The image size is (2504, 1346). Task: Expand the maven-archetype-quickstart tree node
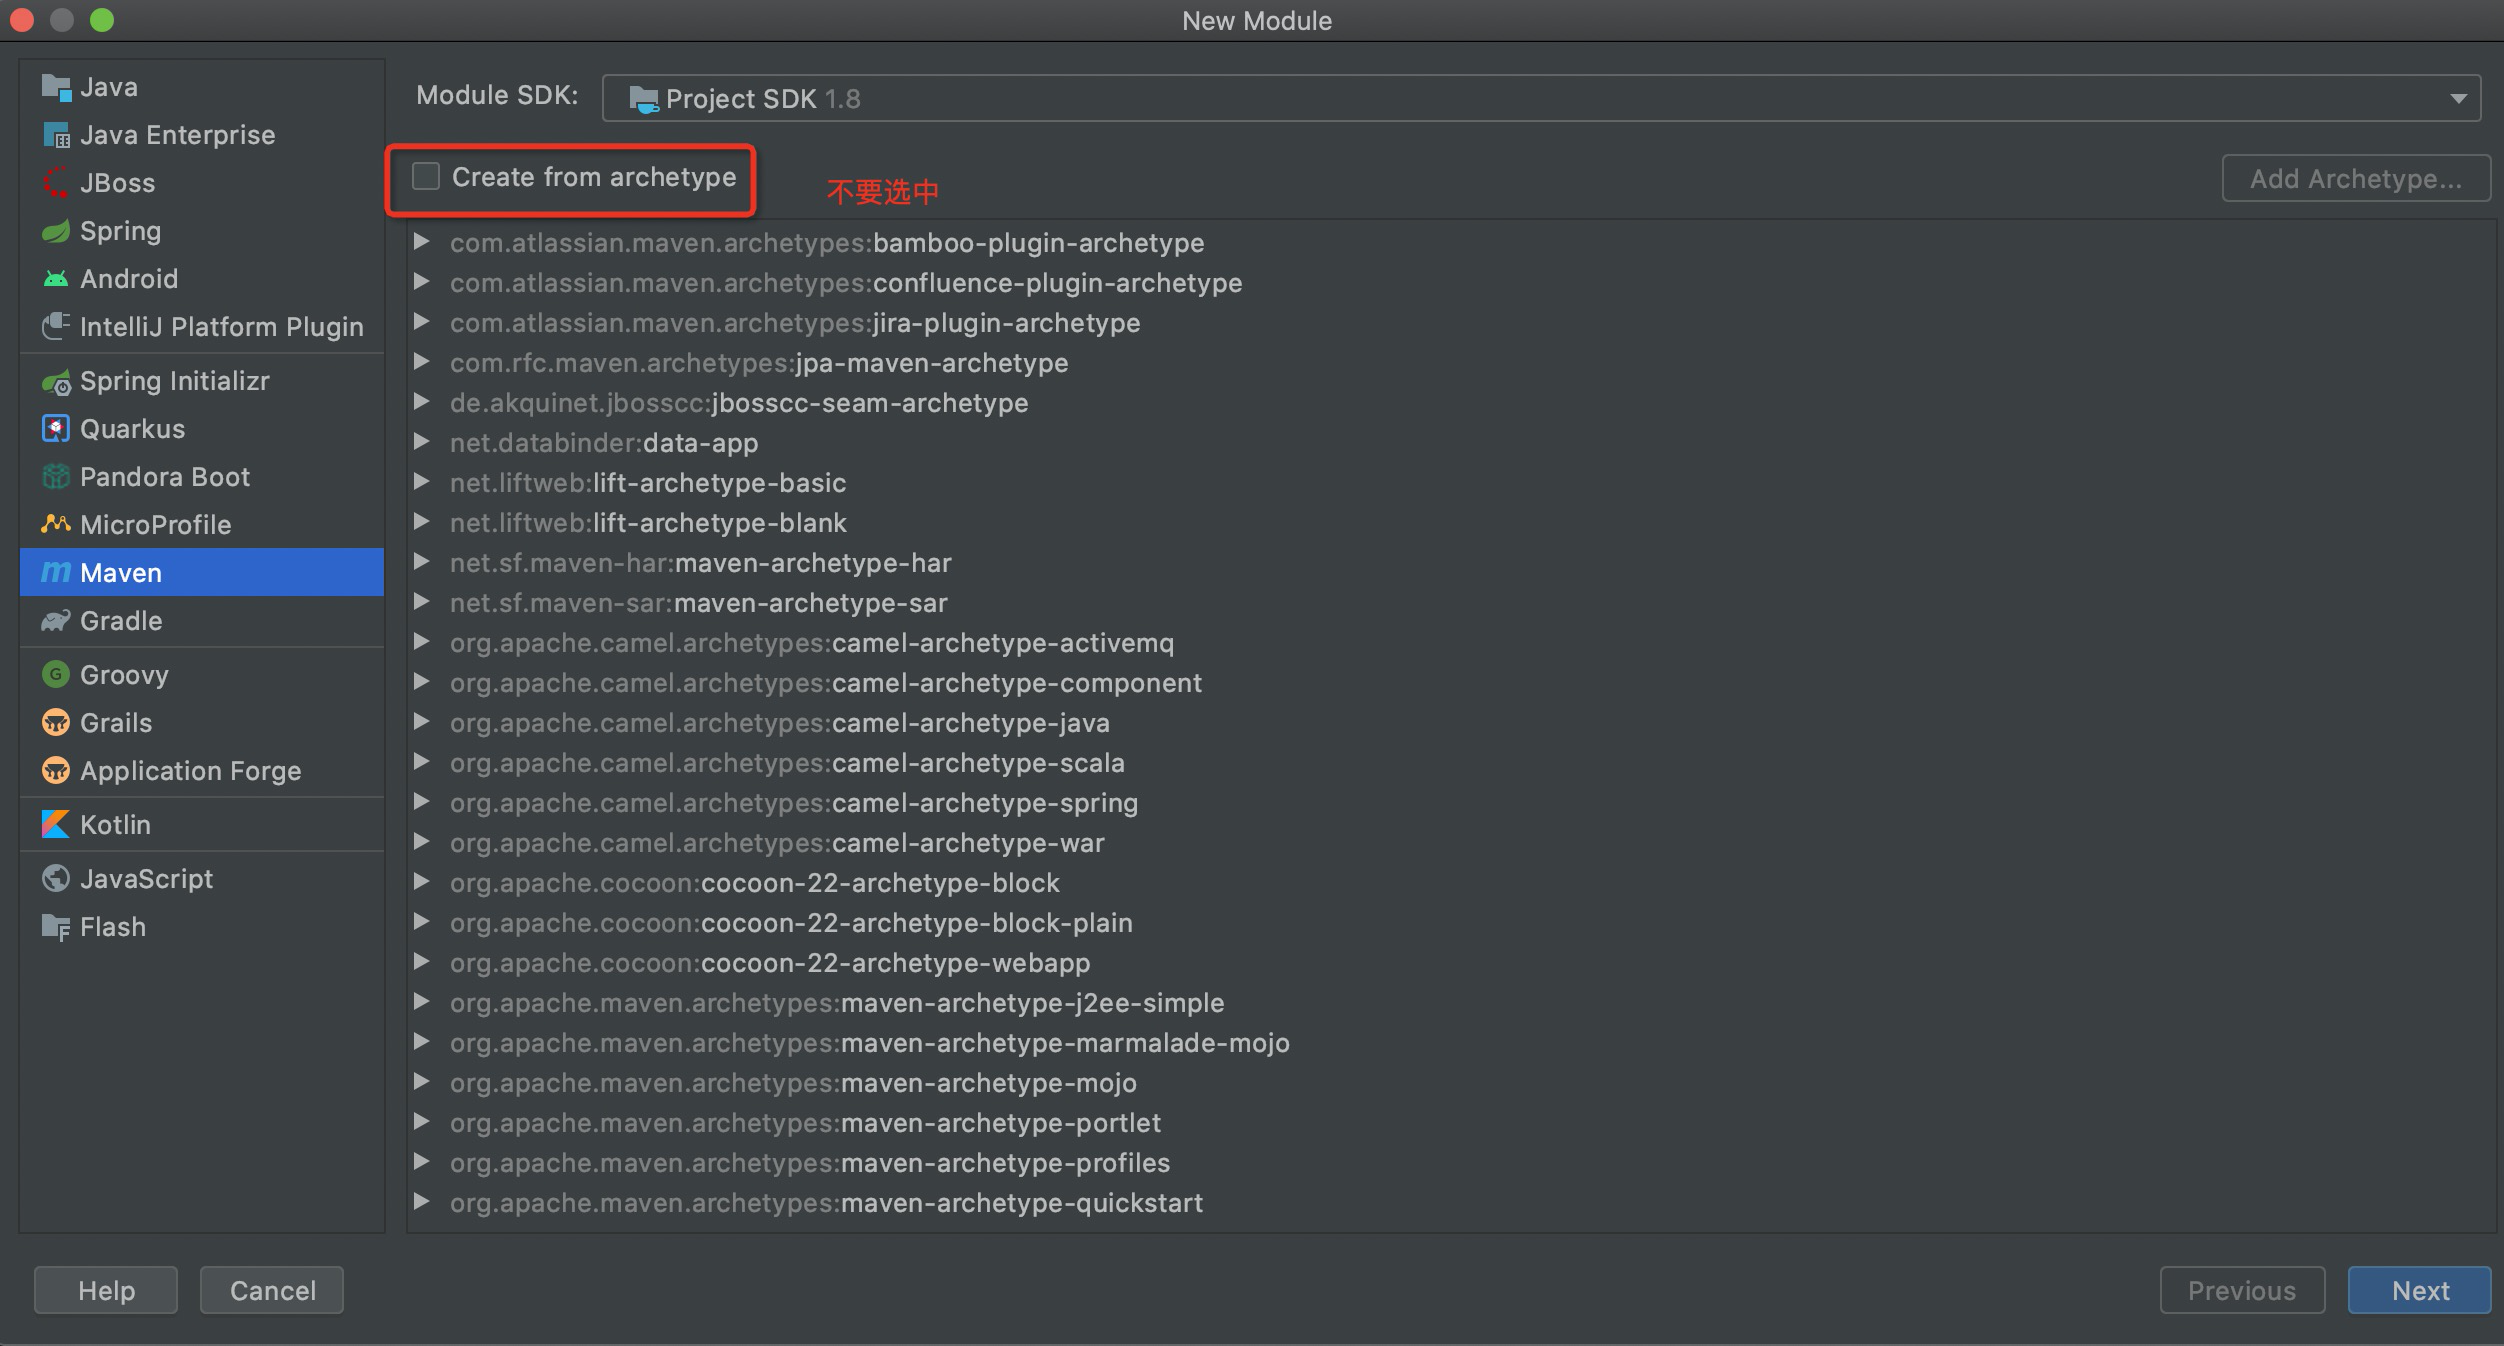click(422, 1202)
